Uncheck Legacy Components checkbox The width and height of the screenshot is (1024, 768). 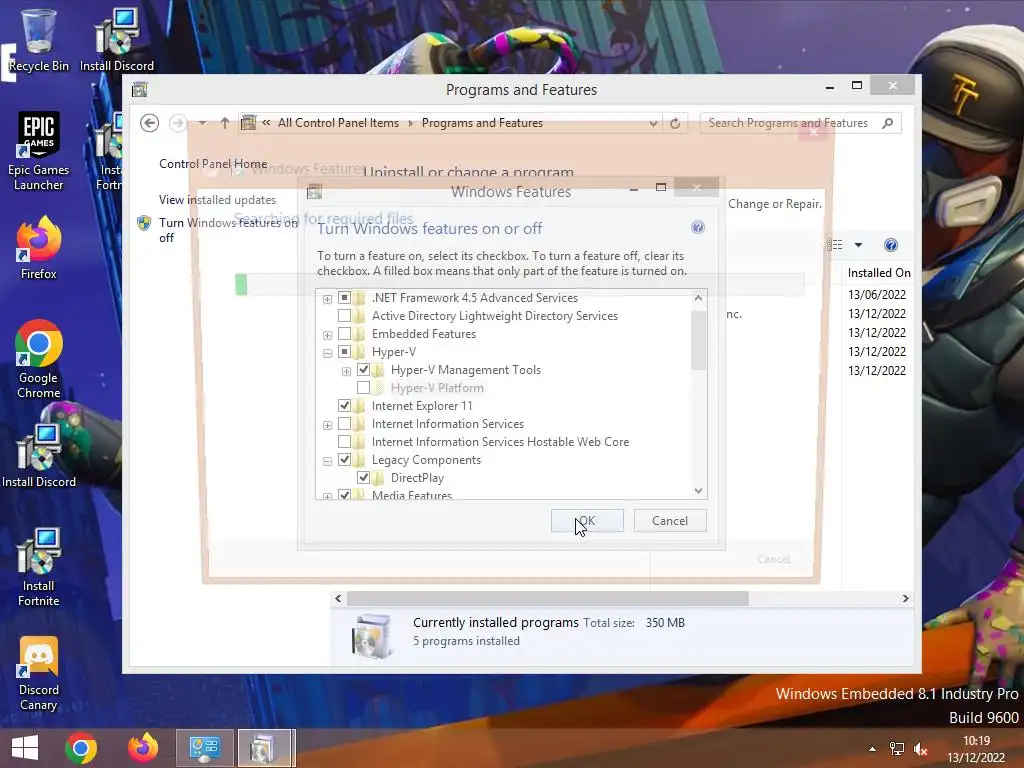tap(344, 460)
